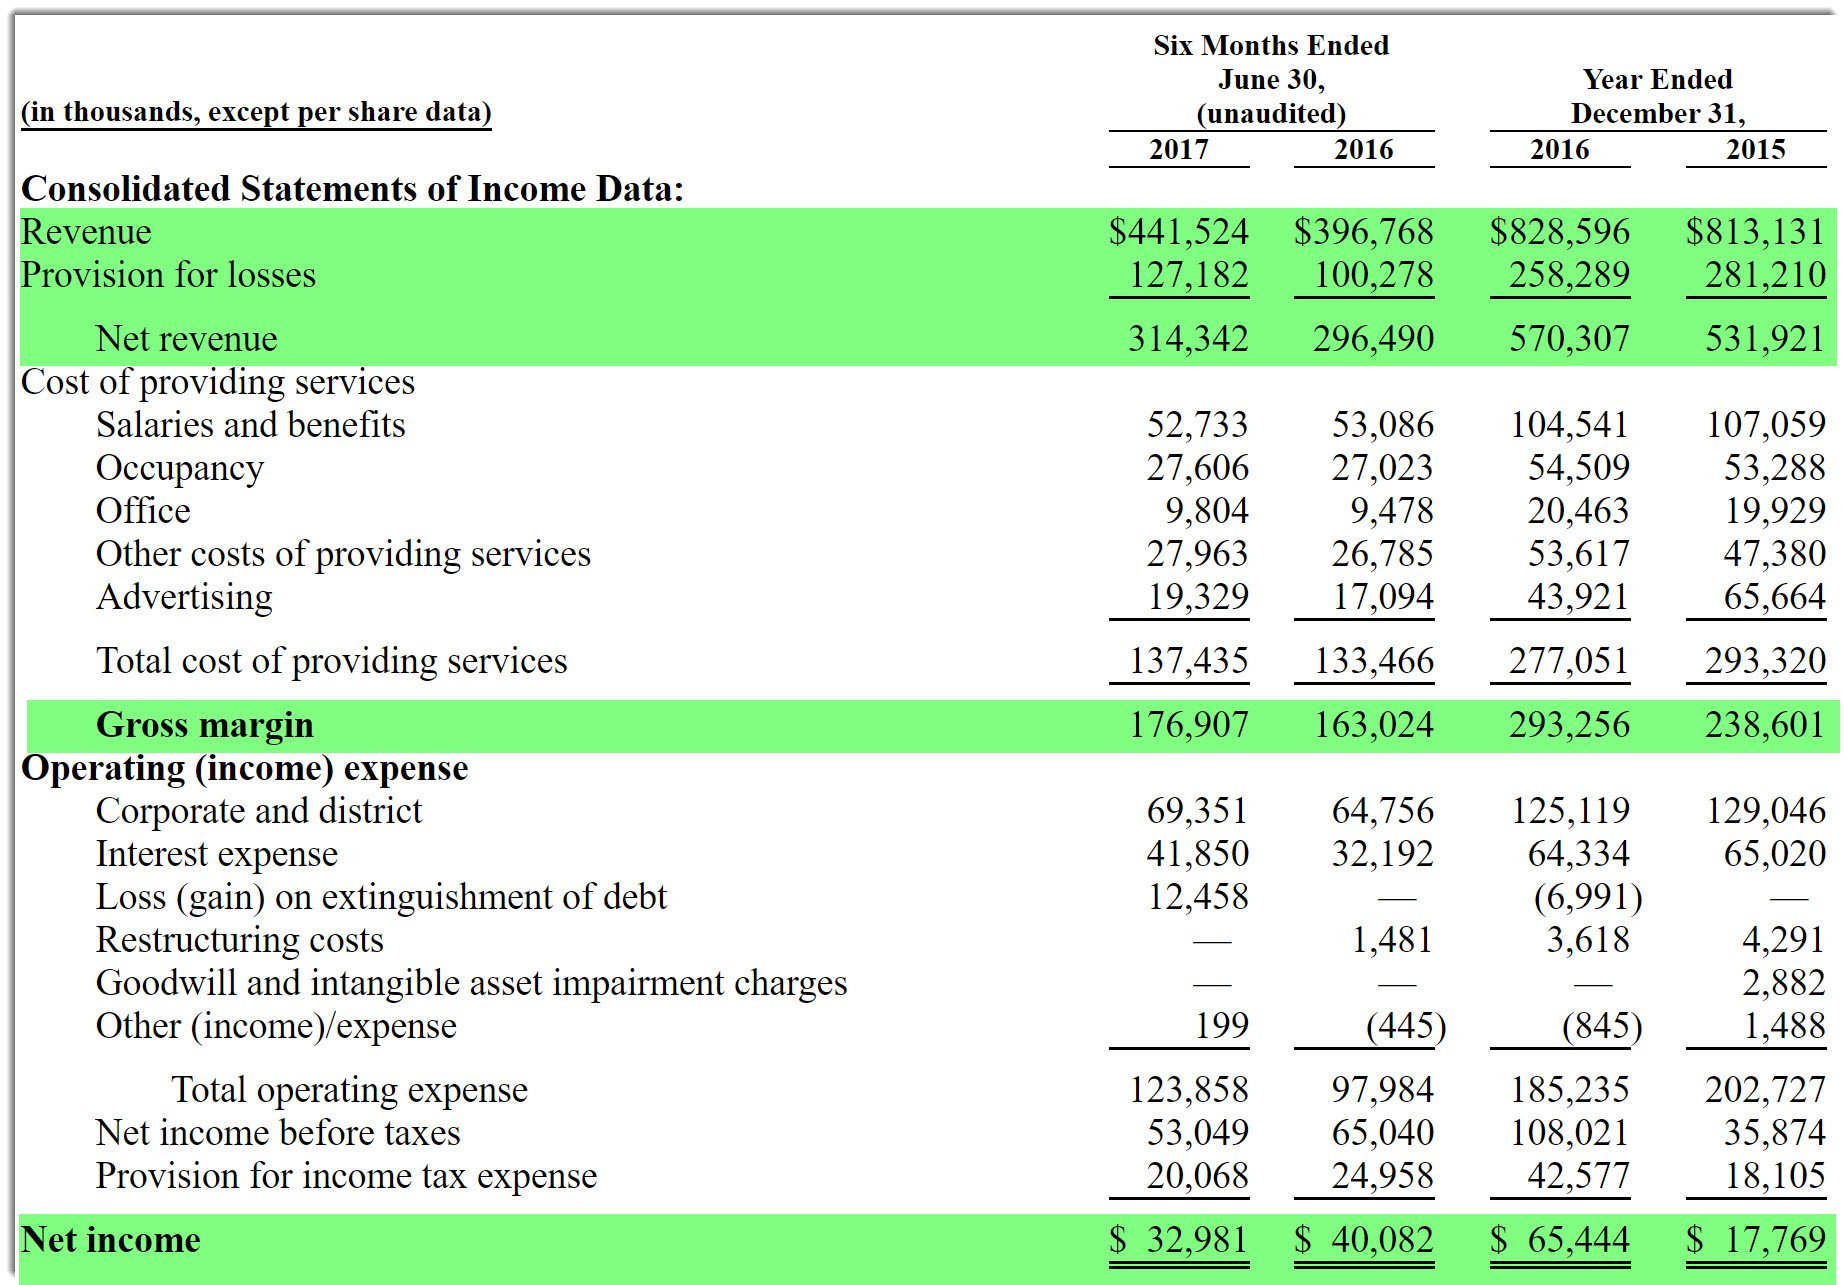Click the 'Corporate and district' label

click(x=259, y=811)
